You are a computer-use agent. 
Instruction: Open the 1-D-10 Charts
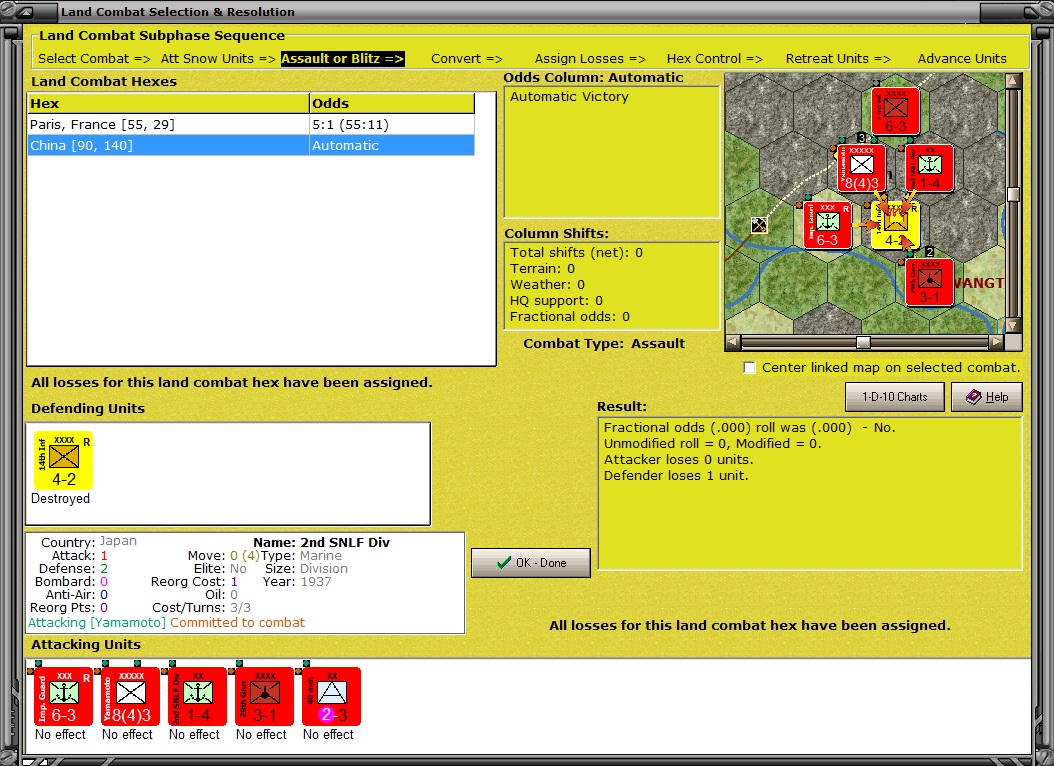pos(895,397)
